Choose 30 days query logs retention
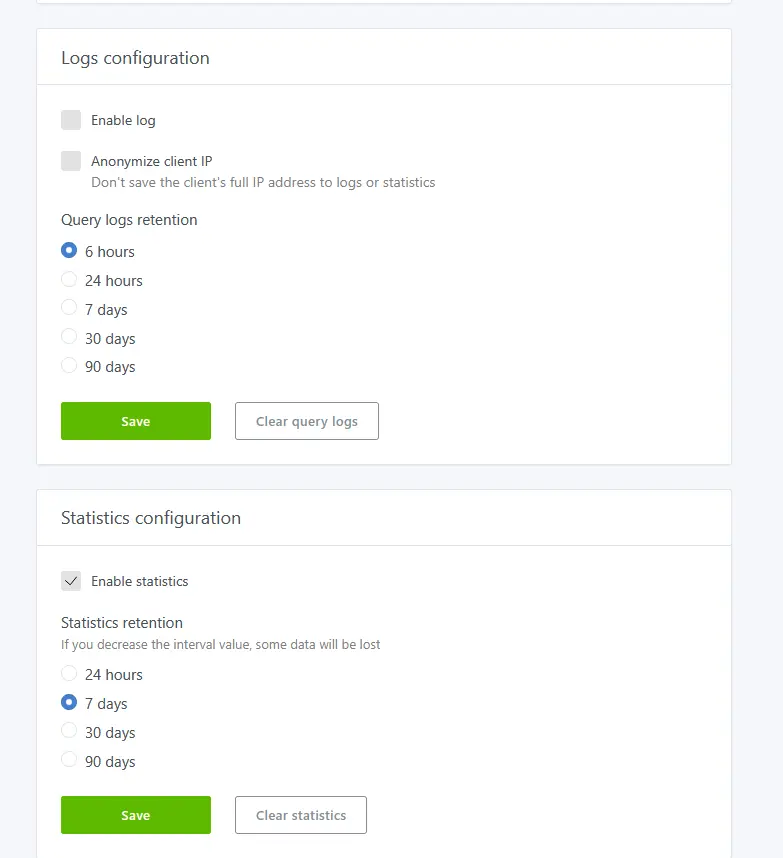The image size is (783, 858). pos(69,337)
